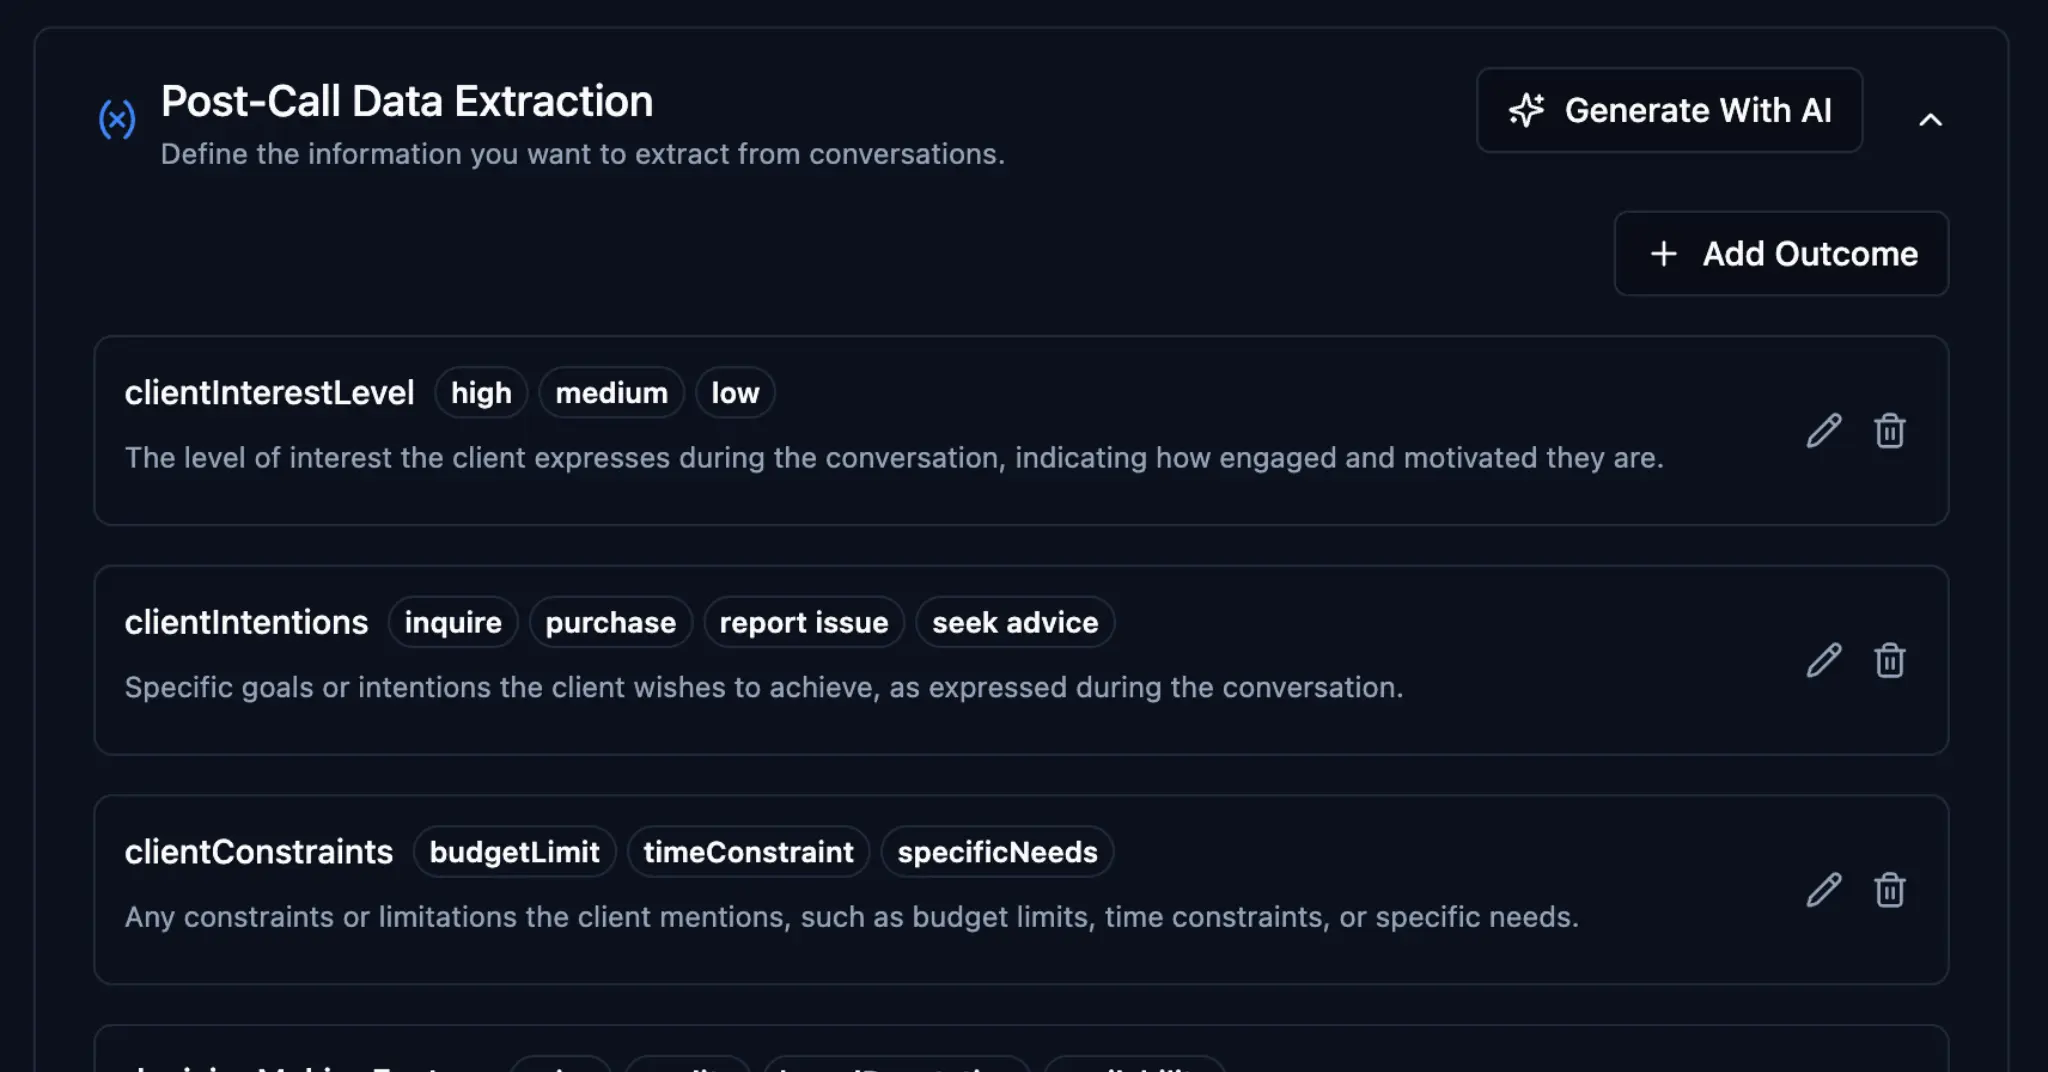
Task: Select the low interest level tag
Action: (x=735, y=393)
